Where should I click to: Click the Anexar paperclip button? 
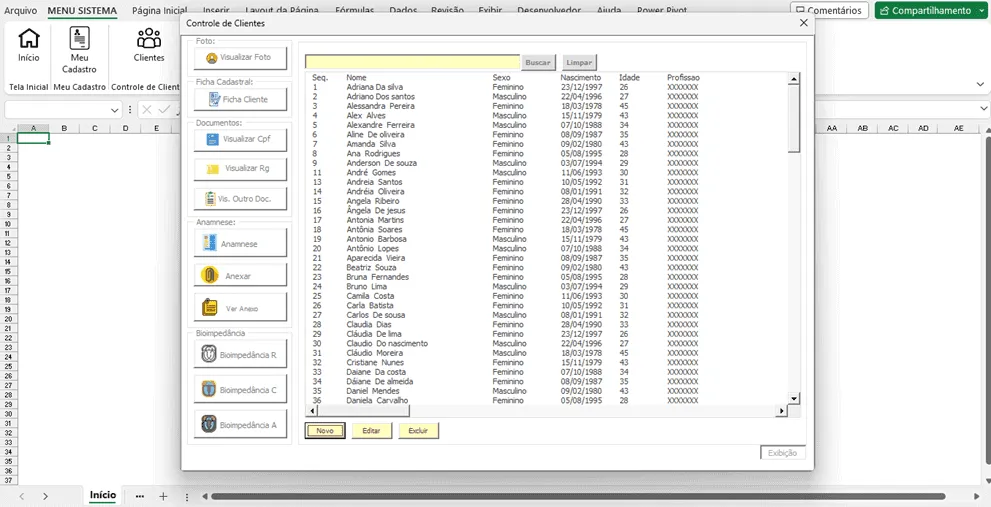coord(240,275)
